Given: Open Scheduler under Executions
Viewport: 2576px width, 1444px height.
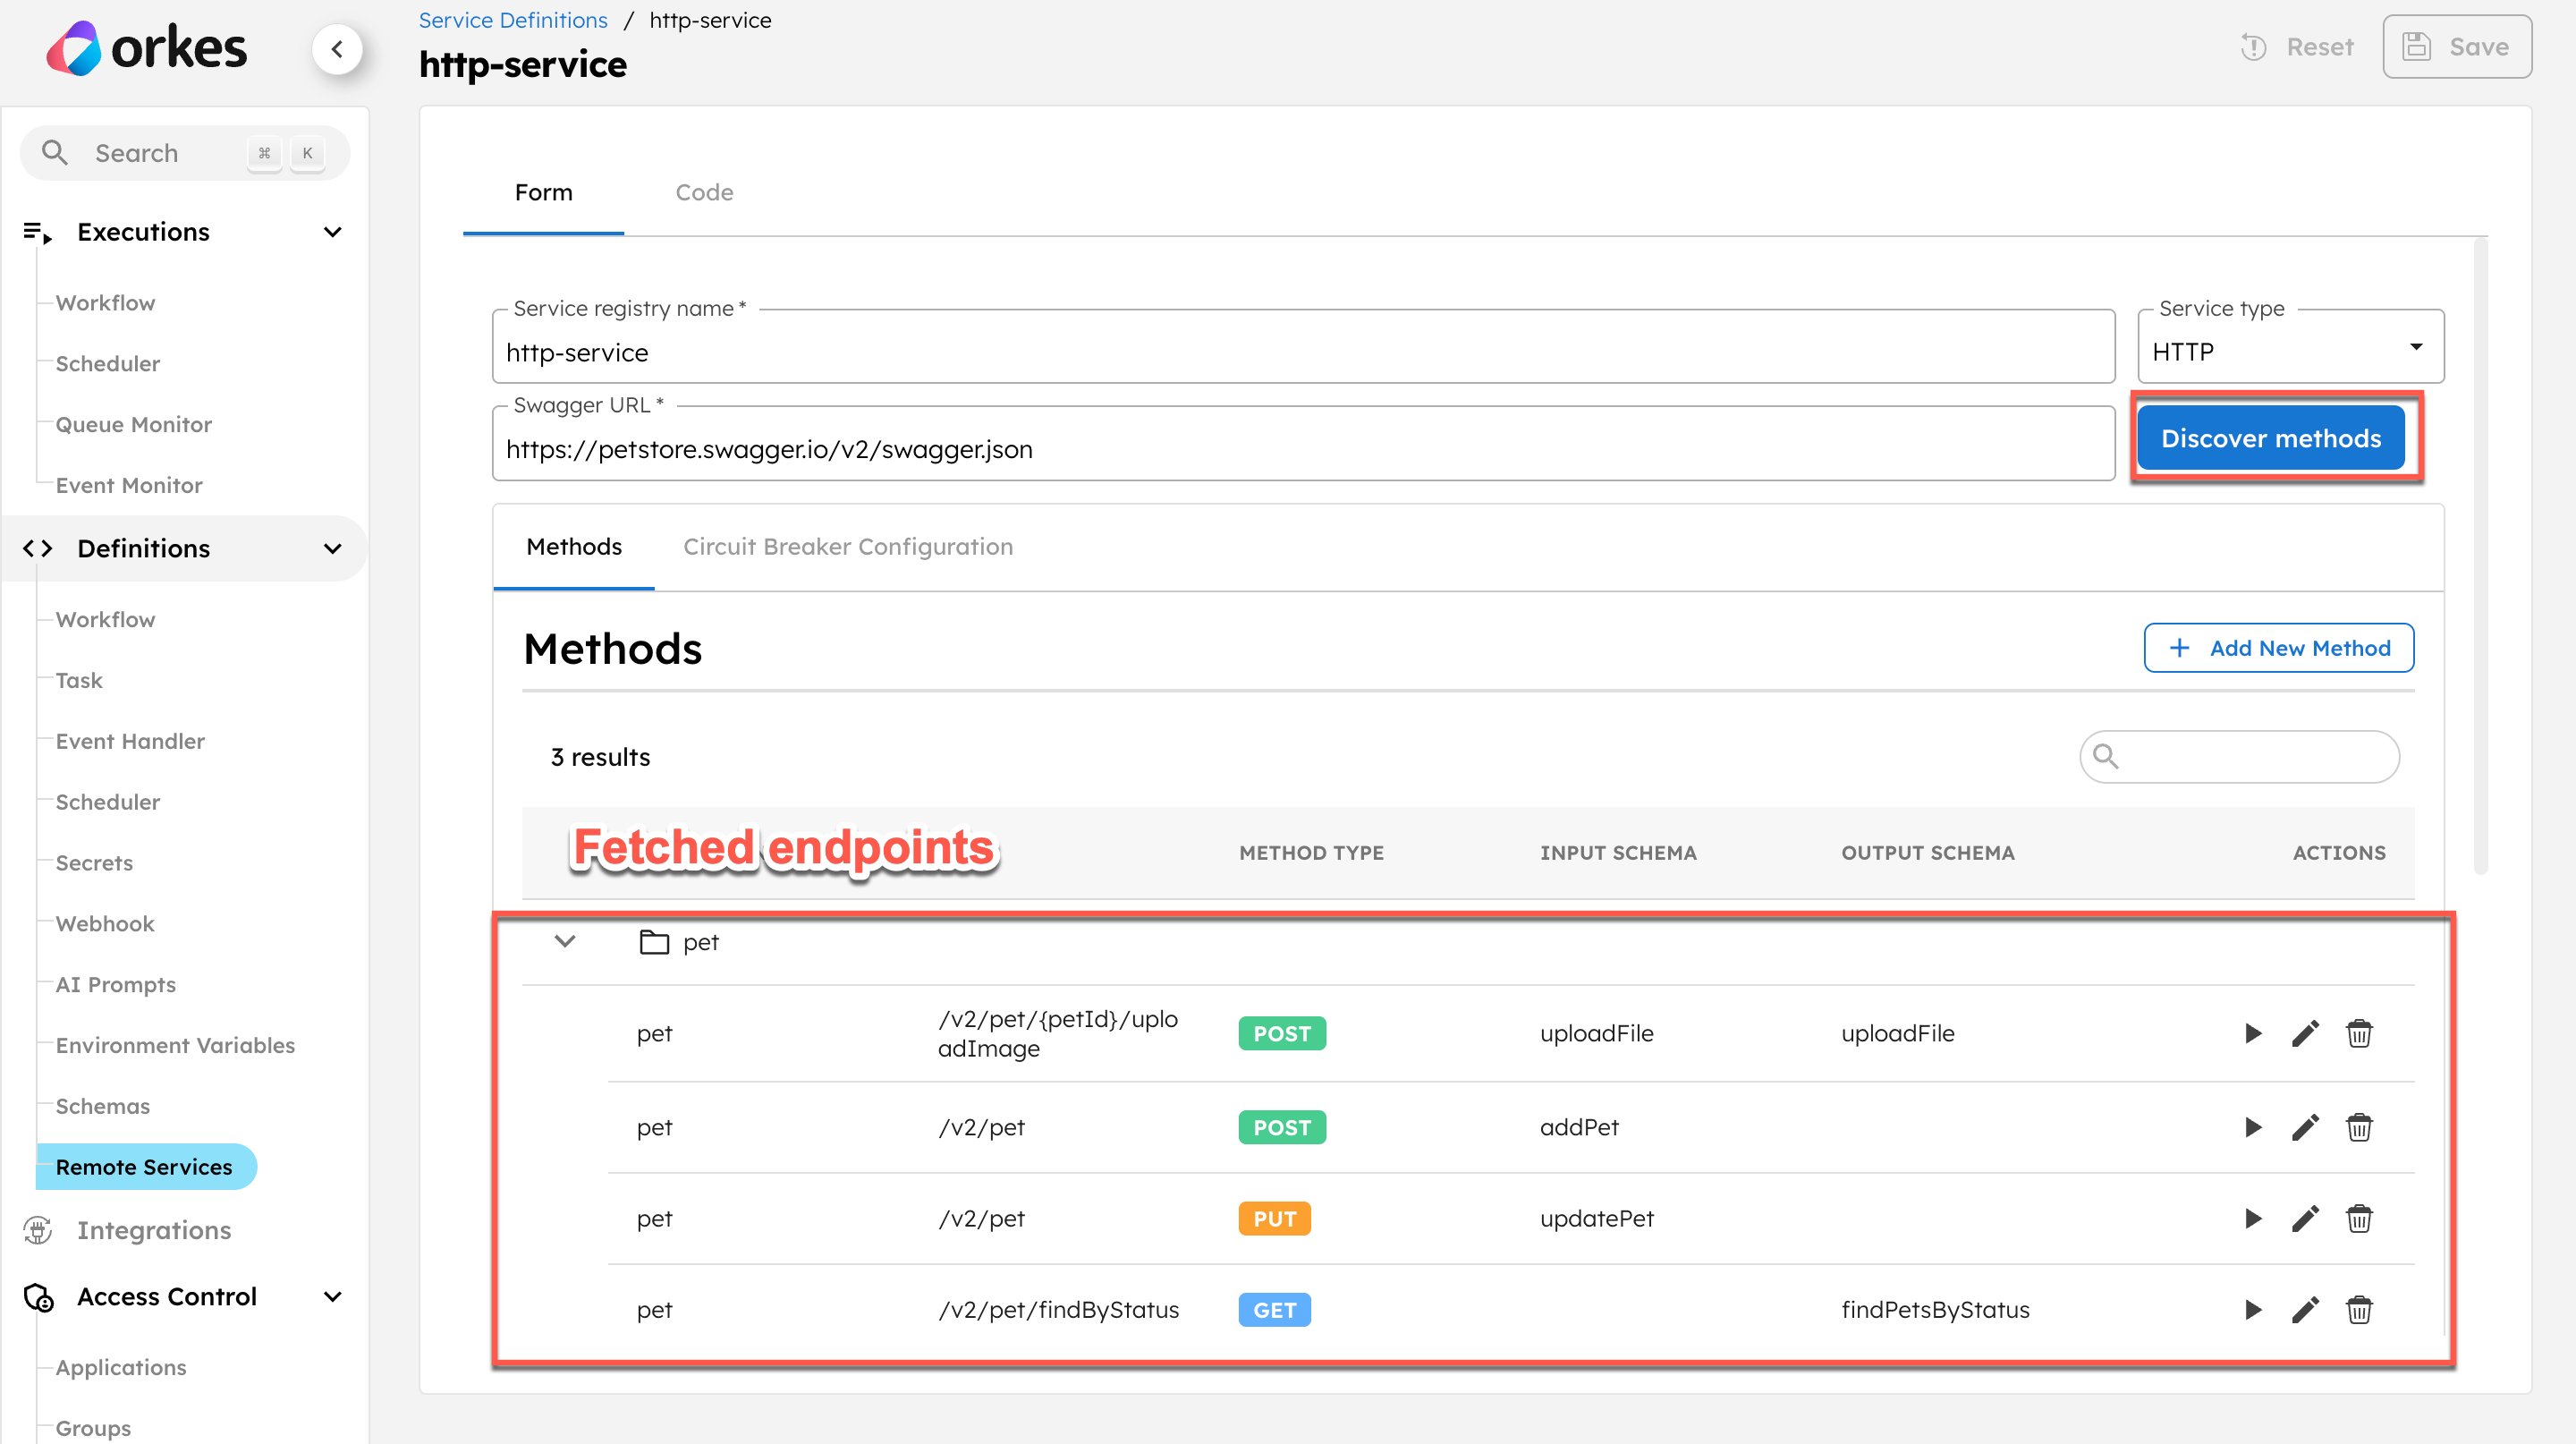Looking at the screenshot, I should click(x=107, y=364).
